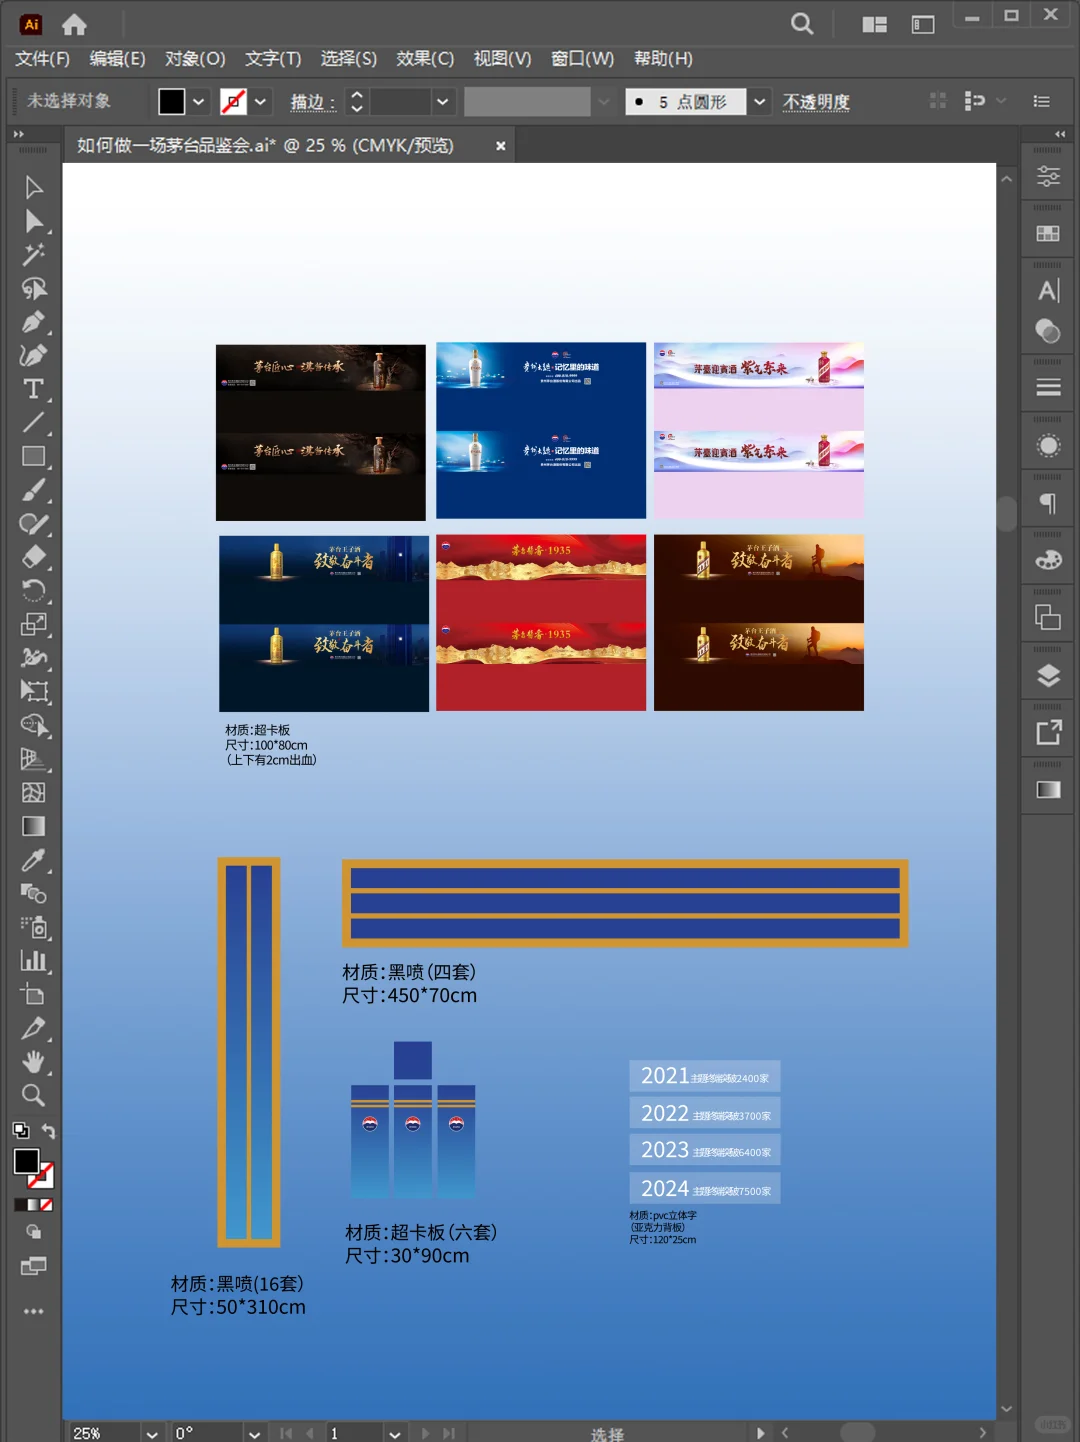Viewport: 1080px width, 1442px height.
Task: Select the Column Graph tool
Action: coord(34,961)
